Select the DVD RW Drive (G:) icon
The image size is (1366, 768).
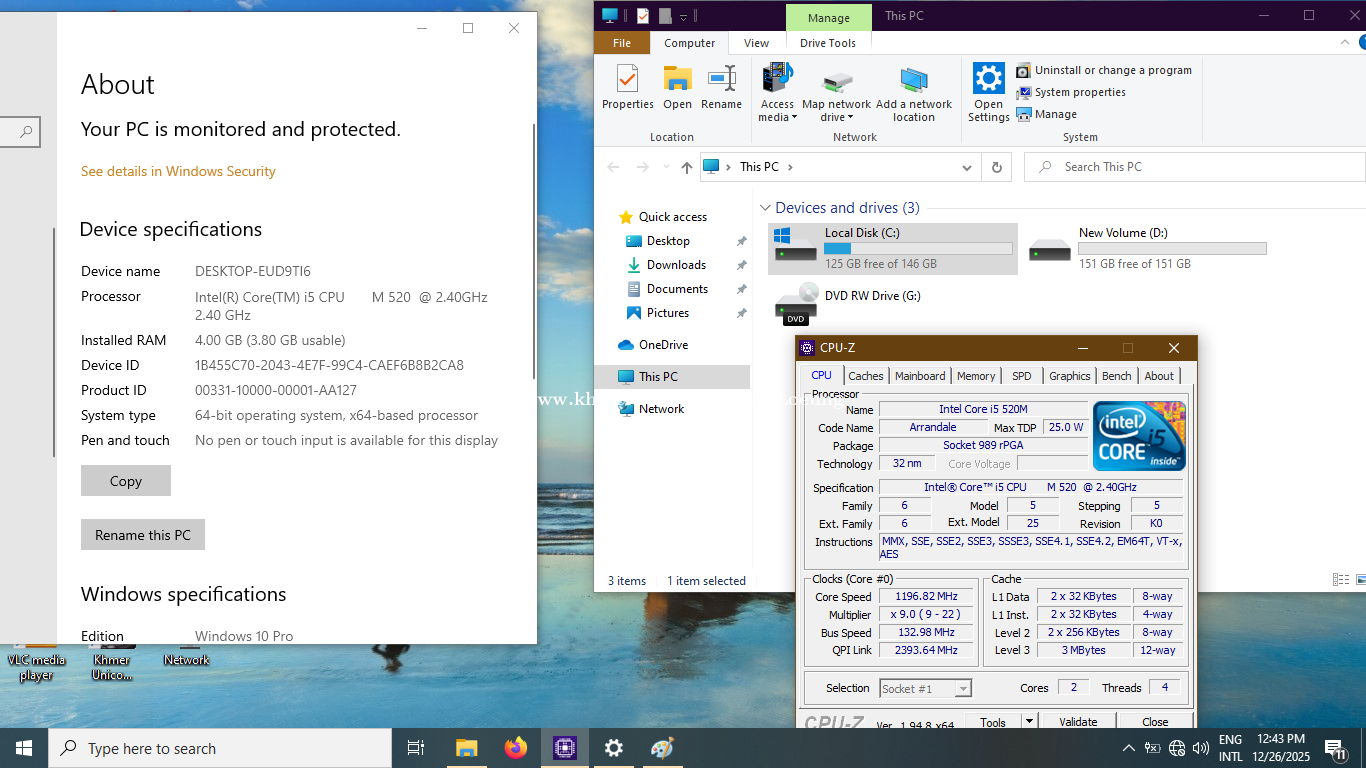point(796,304)
